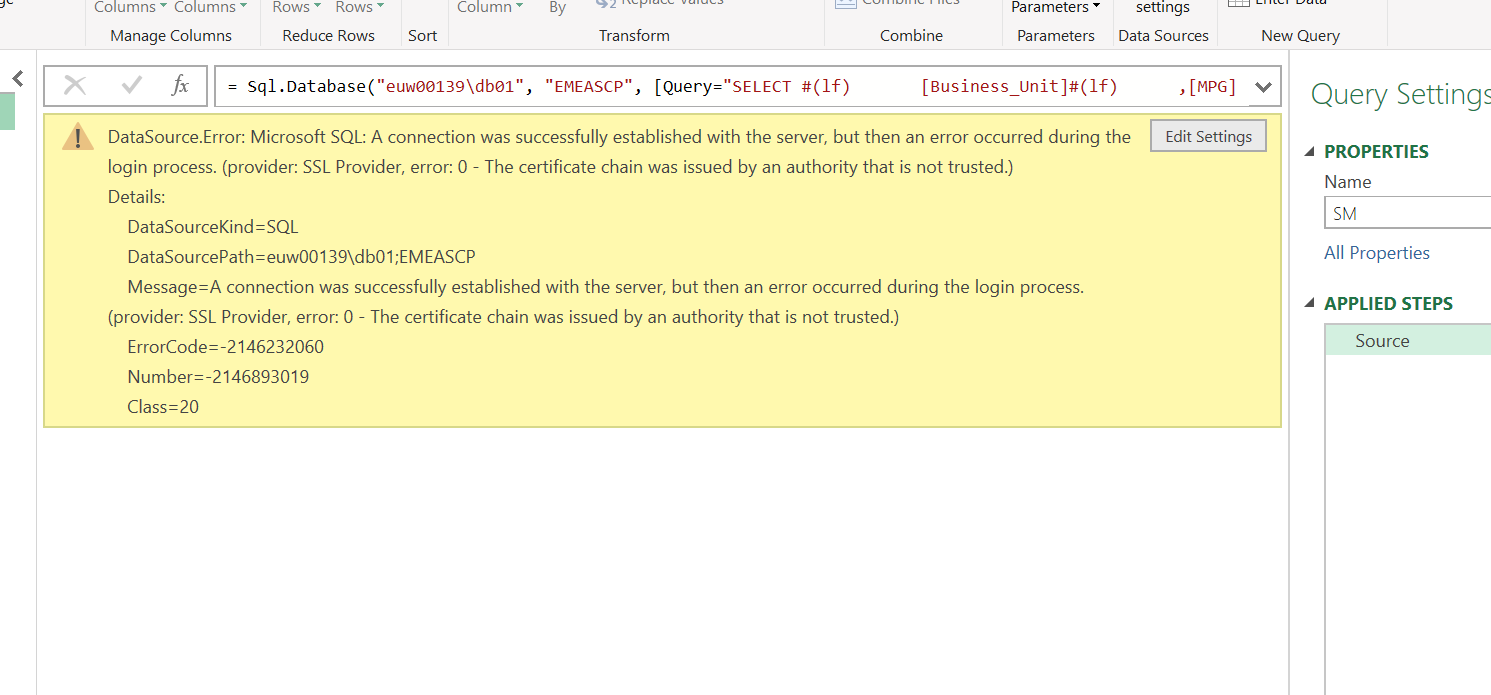Click the fx insert step icon

point(181,86)
